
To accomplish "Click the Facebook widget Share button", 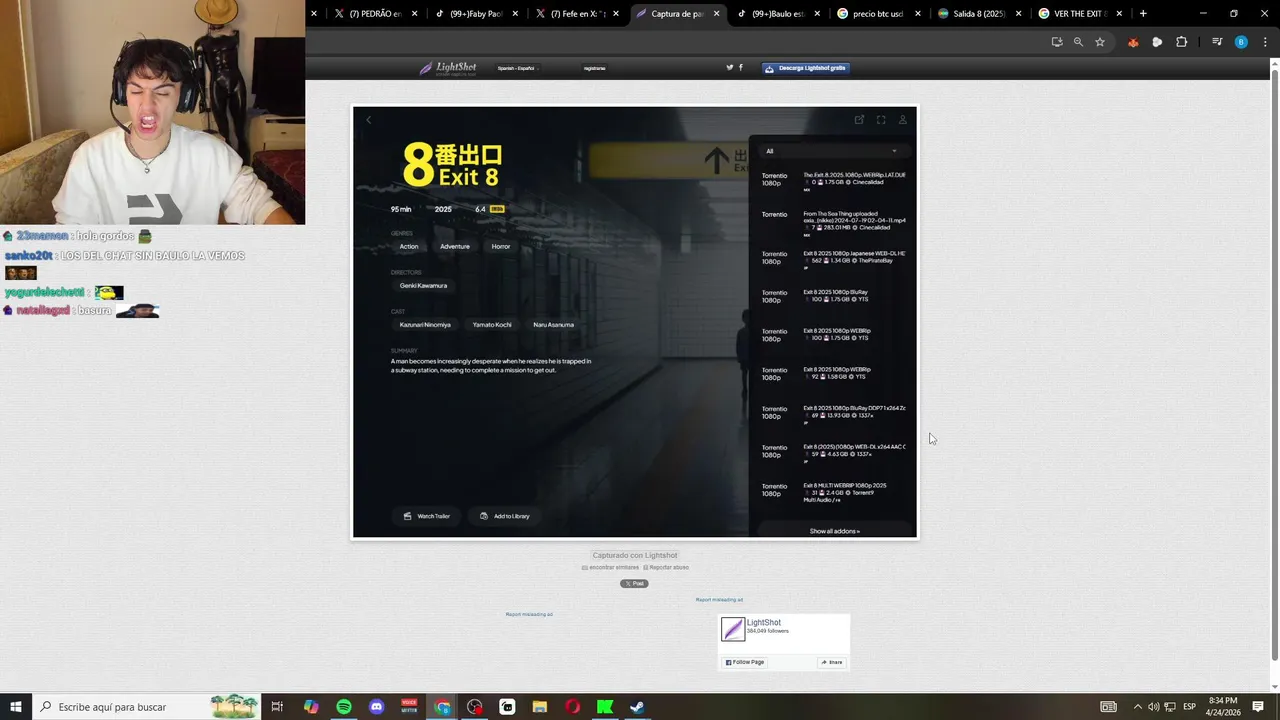I will click(x=832, y=662).
